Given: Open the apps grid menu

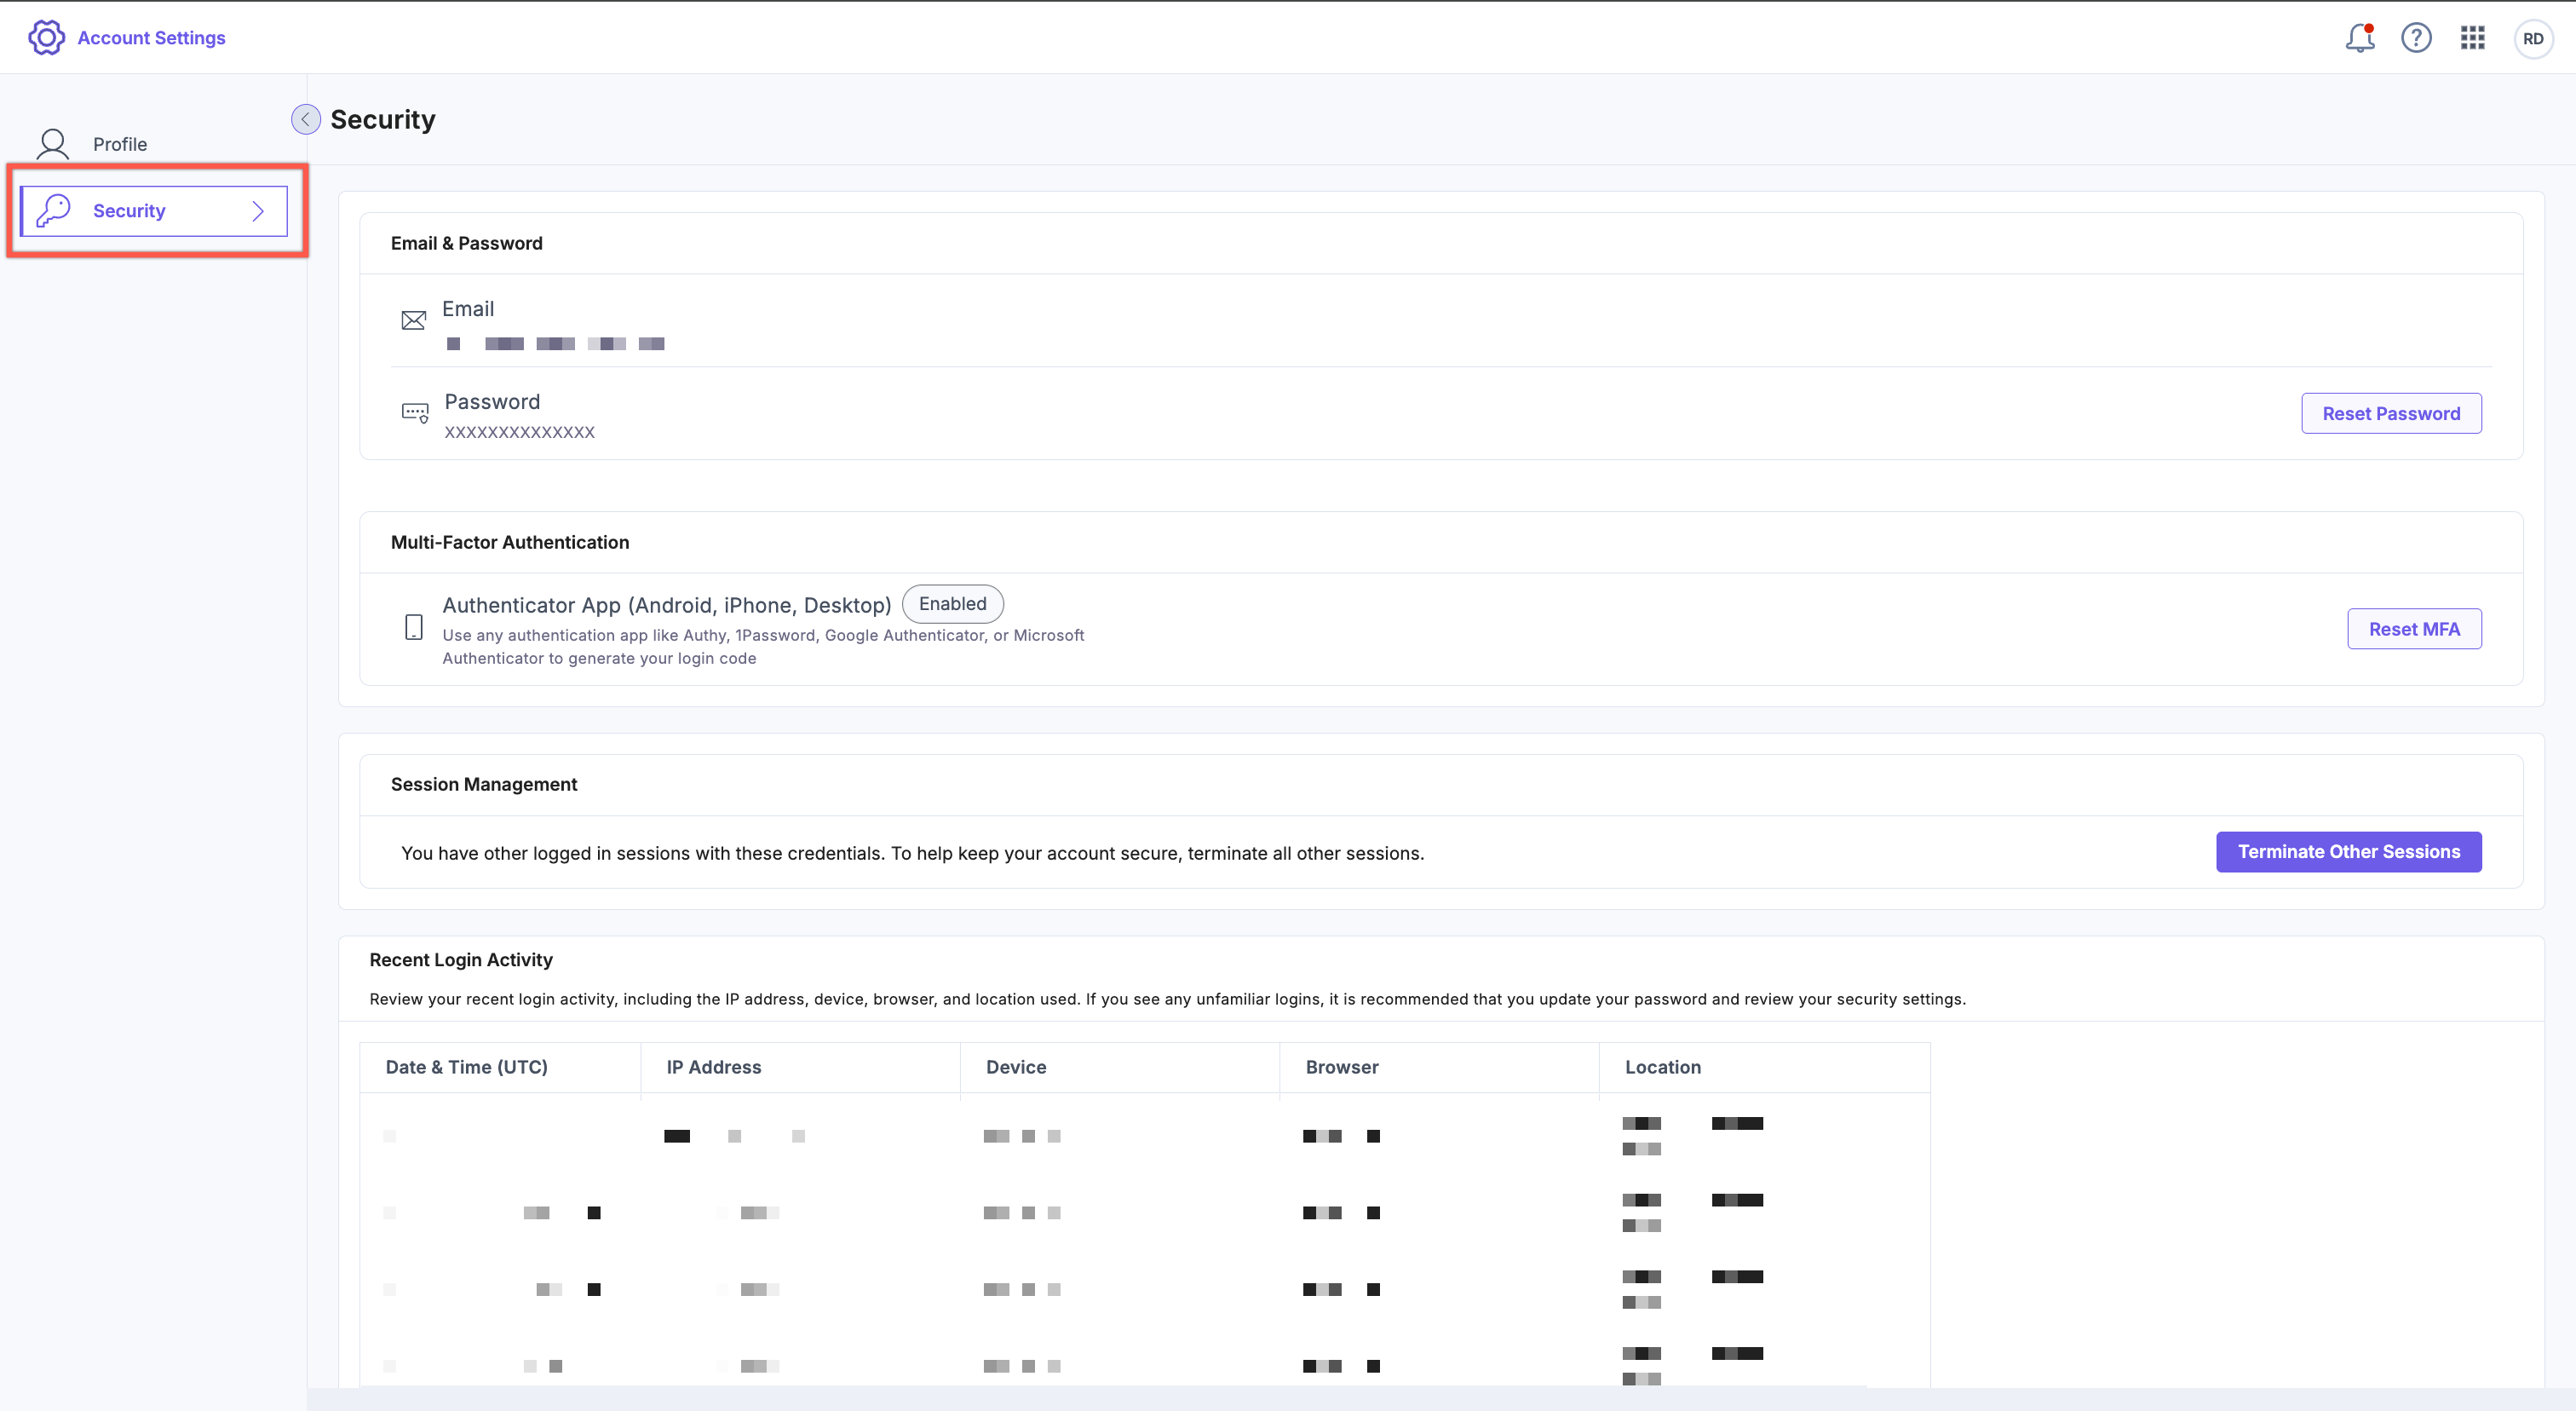Looking at the screenshot, I should point(2472,38).
